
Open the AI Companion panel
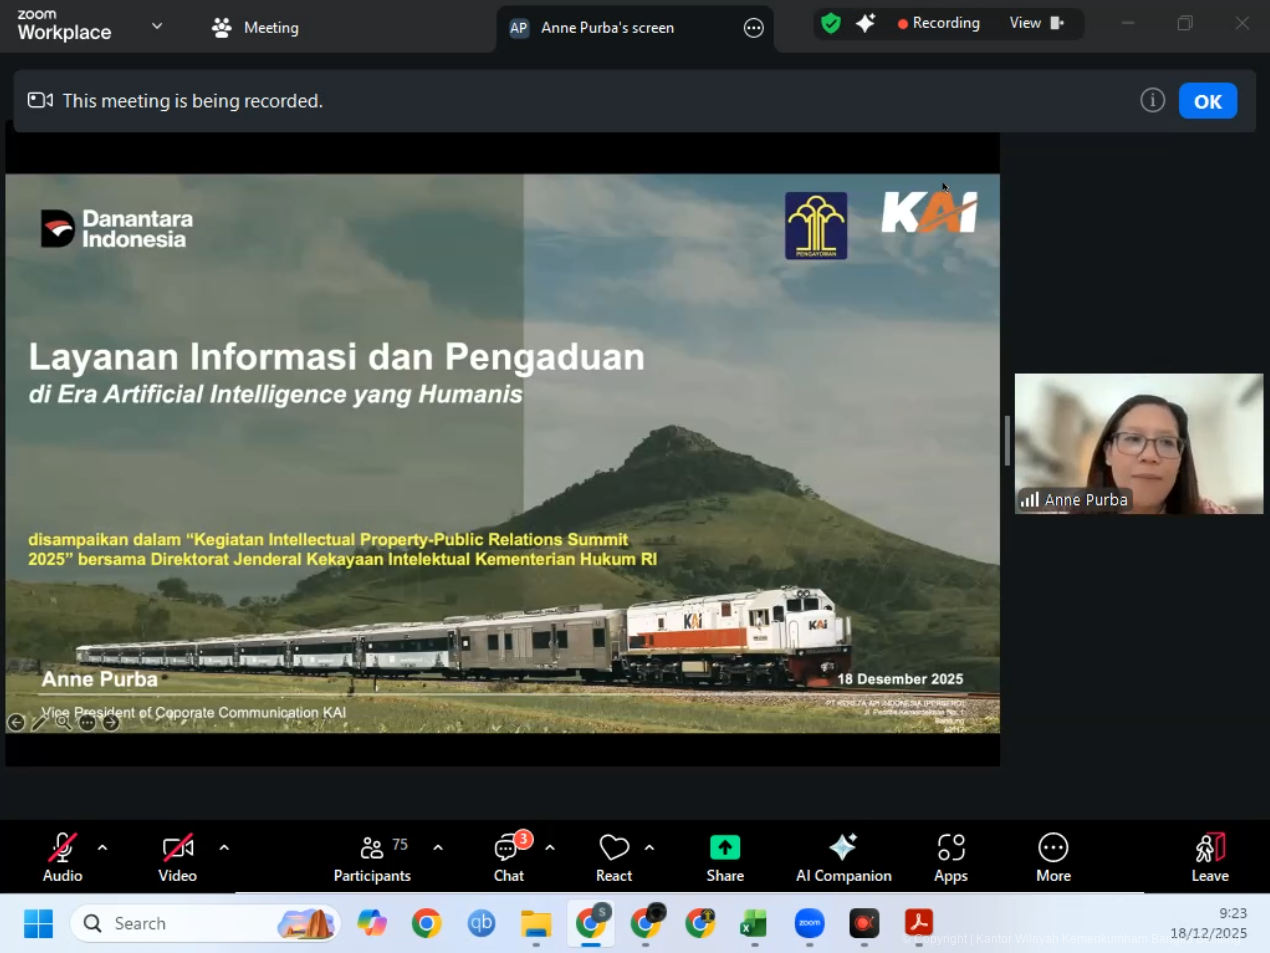point(843,857)
